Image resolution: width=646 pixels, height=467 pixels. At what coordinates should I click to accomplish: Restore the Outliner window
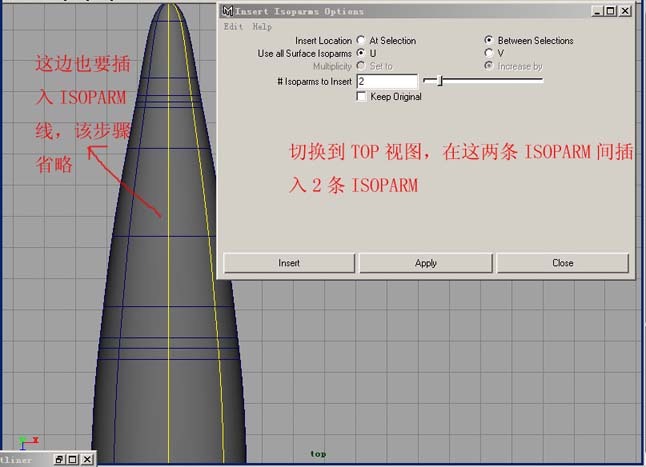[59, 459]
